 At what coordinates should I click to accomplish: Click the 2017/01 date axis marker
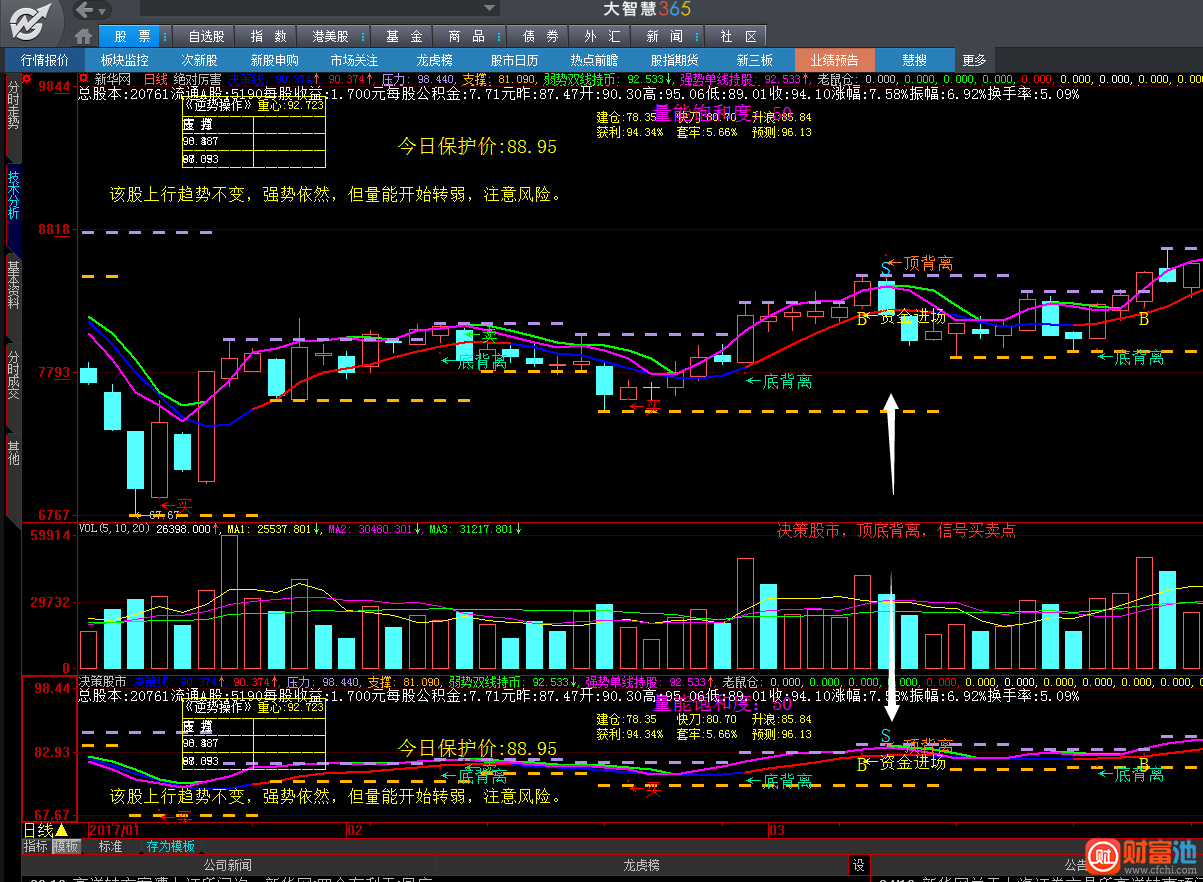tap(115, 830)
